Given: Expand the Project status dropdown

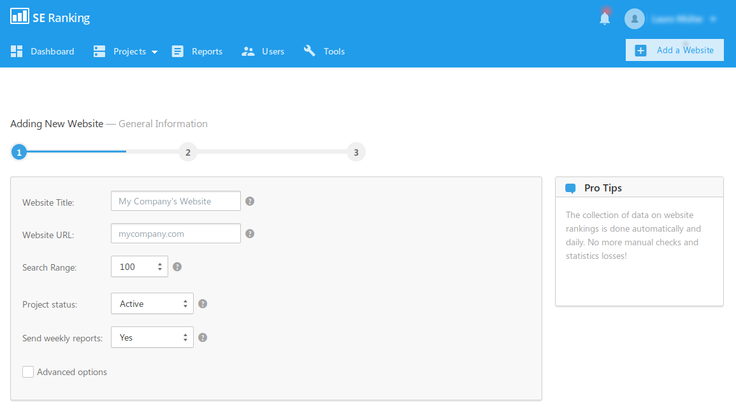Looking at the screenshot, I should 151,304.
